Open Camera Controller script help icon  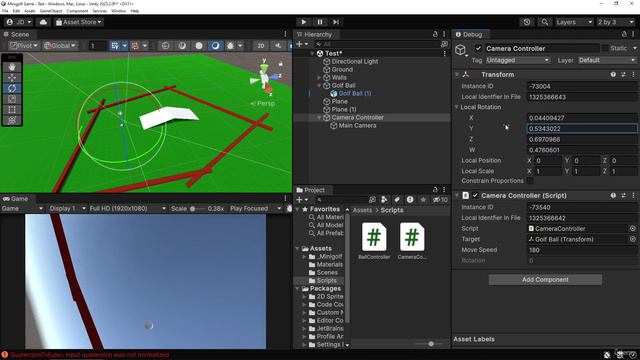point(613,196)
